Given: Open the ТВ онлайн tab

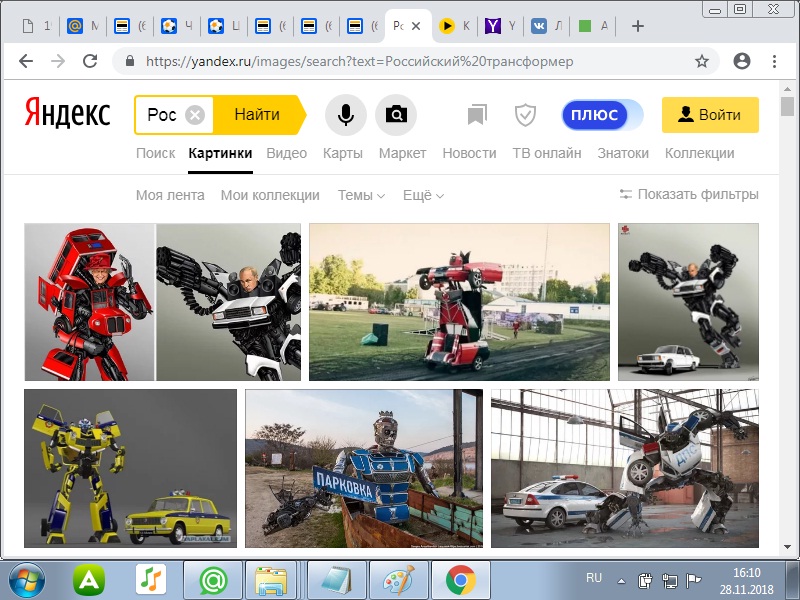Looking at the screenshot, I should (x=547, y=153).
